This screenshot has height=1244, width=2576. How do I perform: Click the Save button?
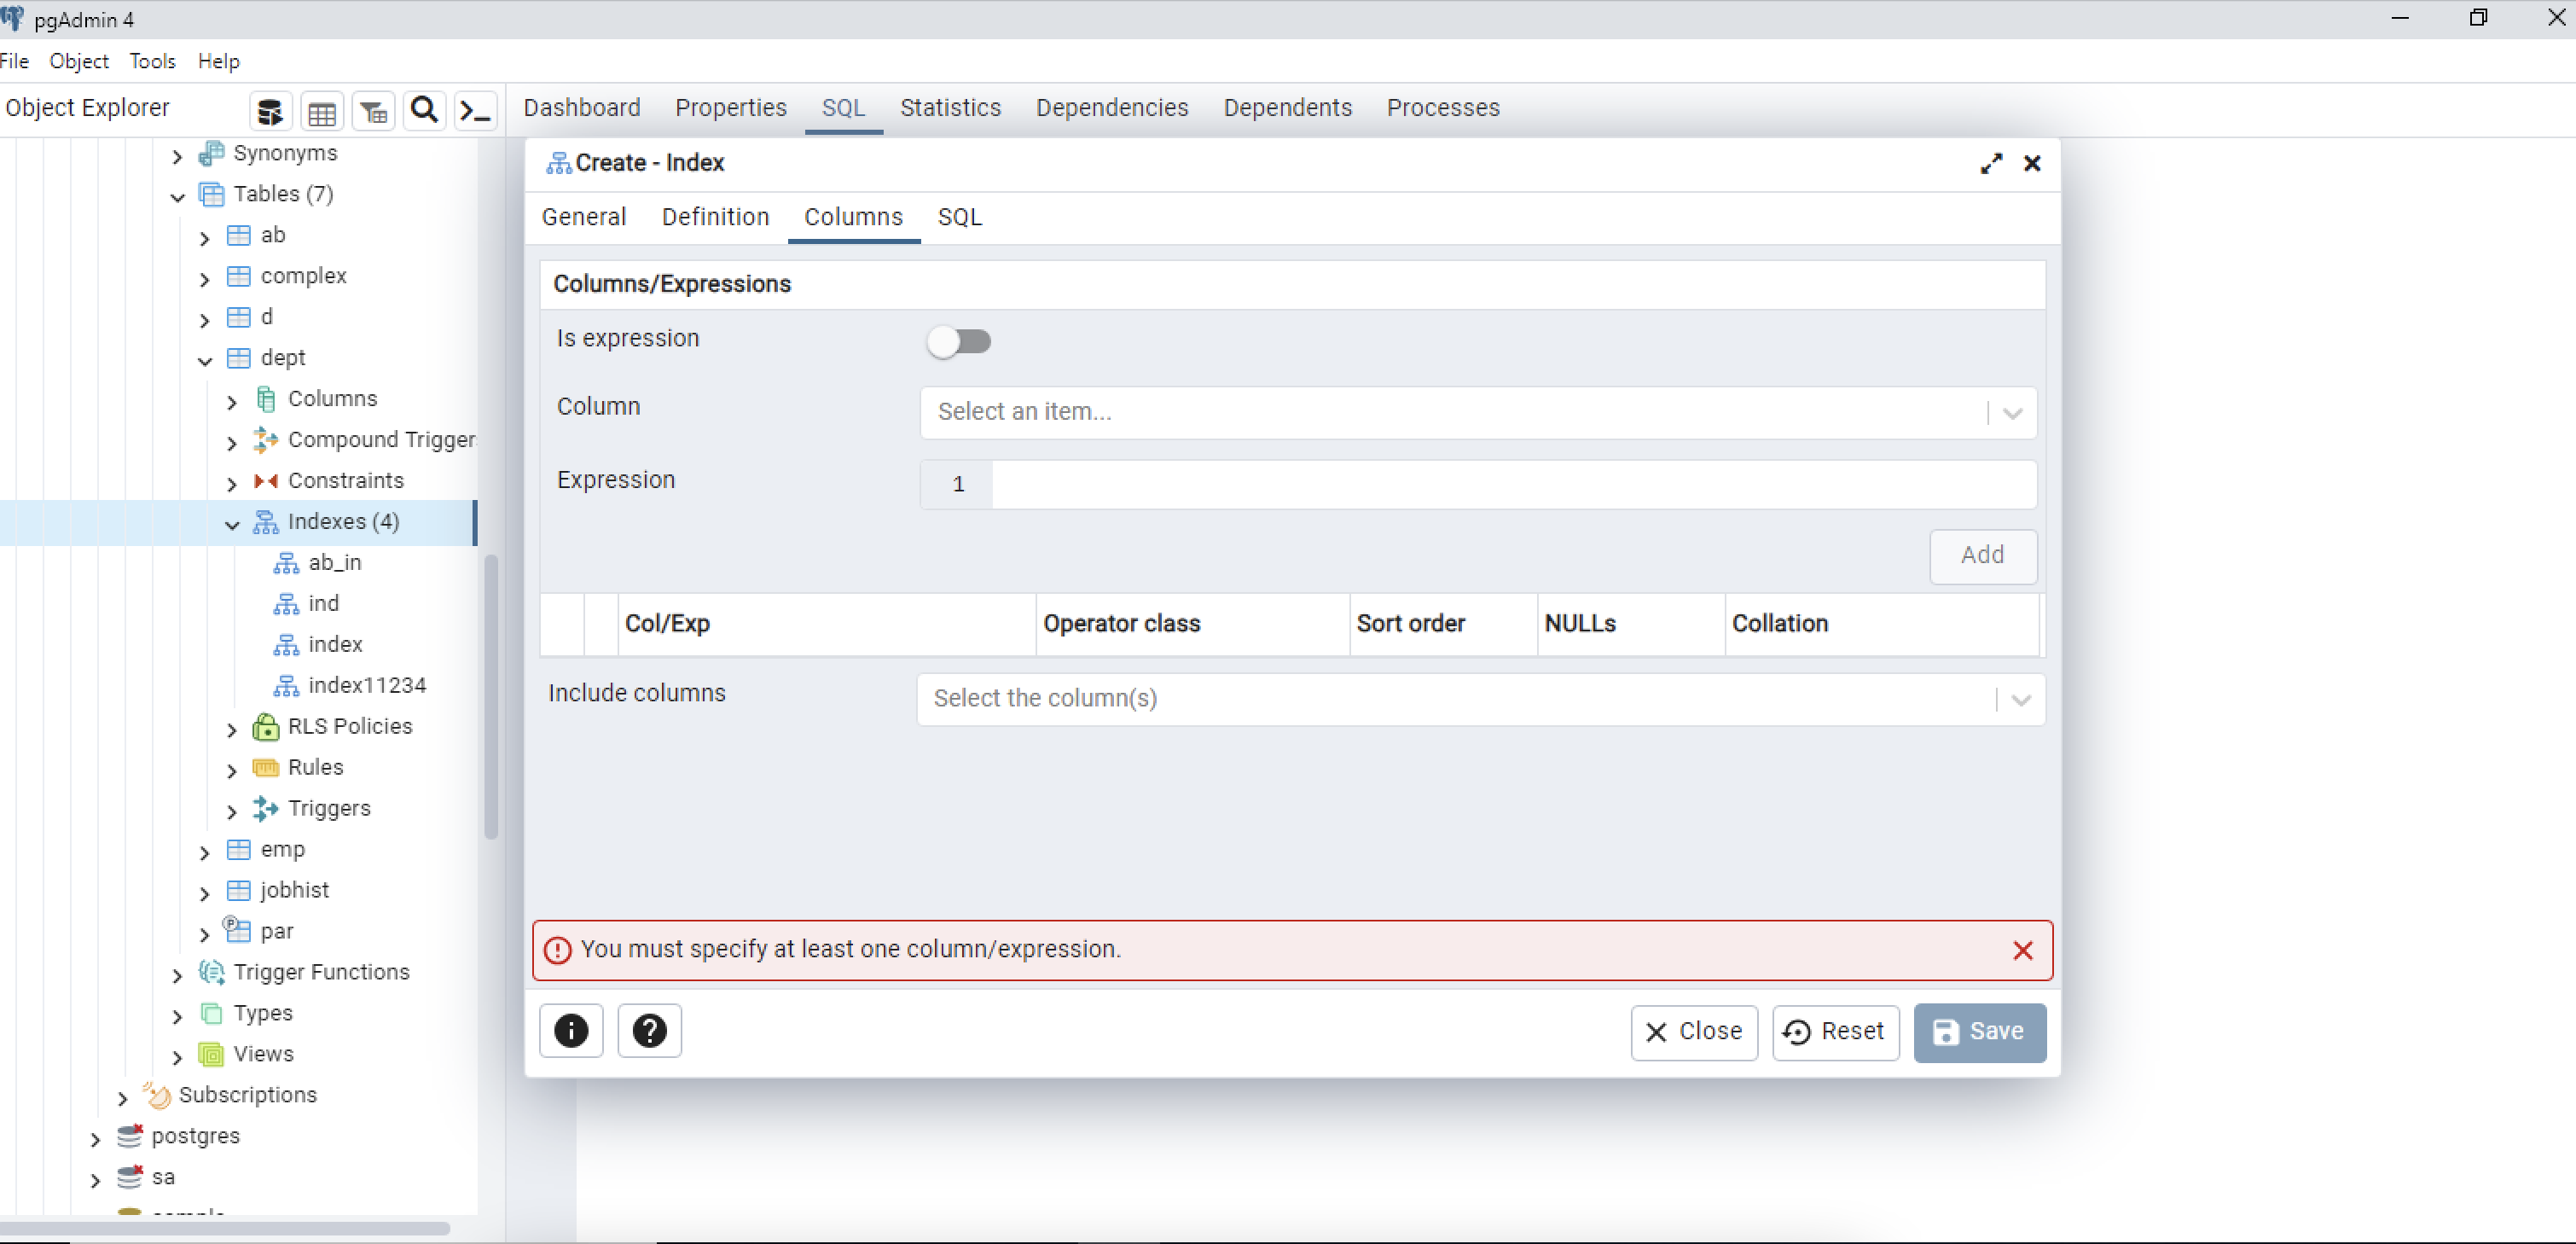[x=1979, y=1032]
